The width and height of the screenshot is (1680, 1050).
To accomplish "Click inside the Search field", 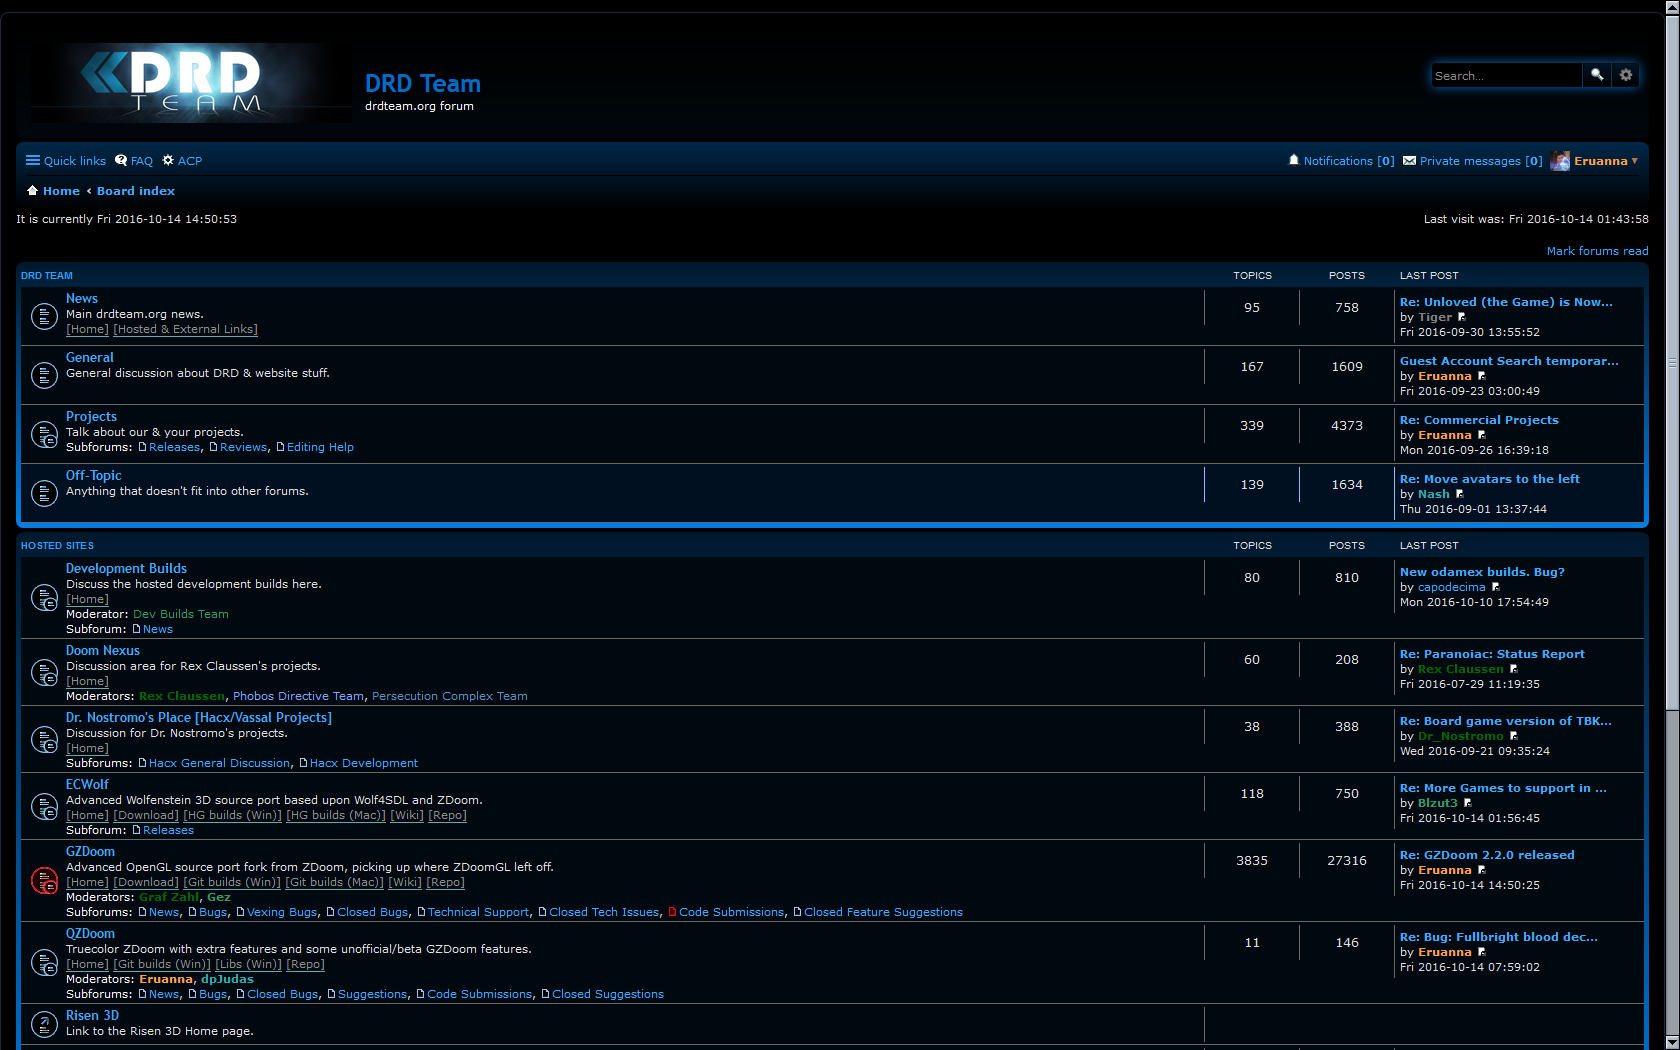I will [x=1506, y=75].
